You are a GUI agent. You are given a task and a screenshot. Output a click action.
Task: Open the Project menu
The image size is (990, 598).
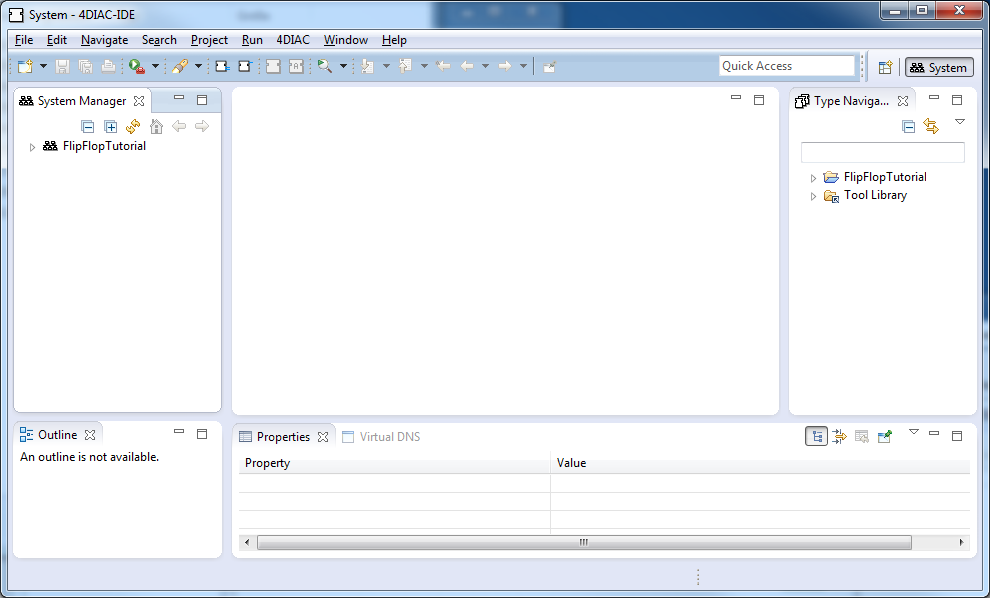209,40
